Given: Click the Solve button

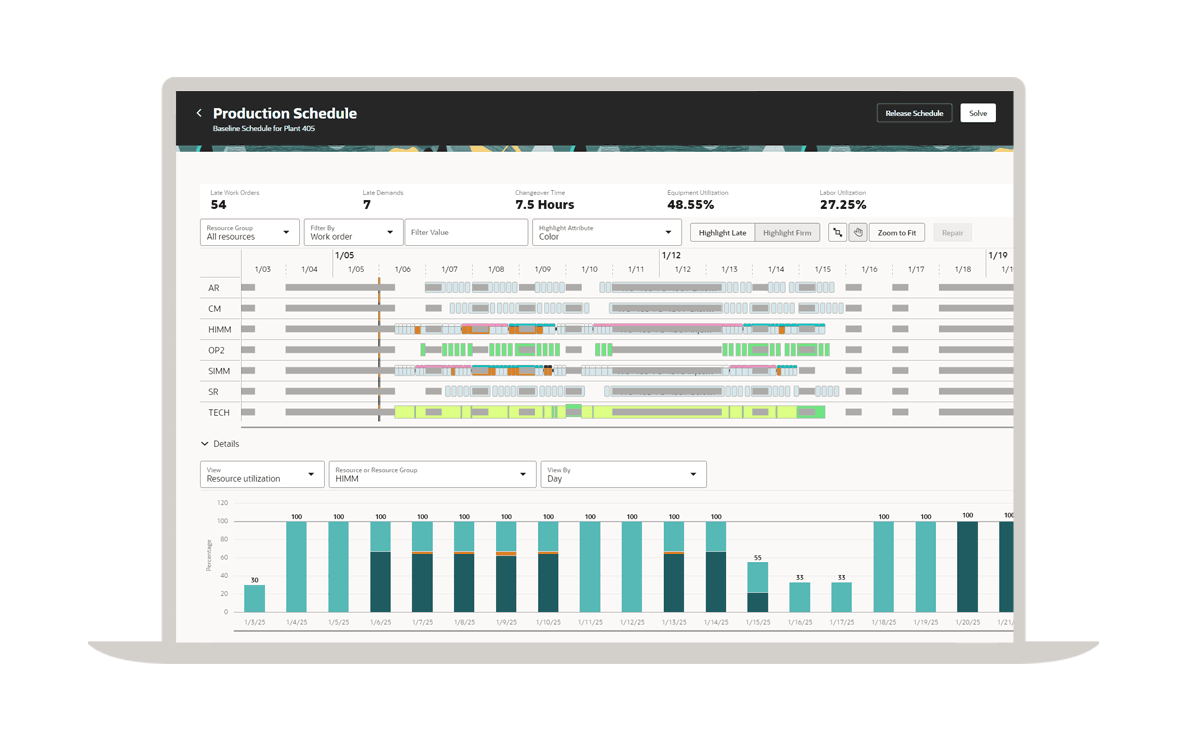Looking at the screenshot, I should [x=977, y=113].
